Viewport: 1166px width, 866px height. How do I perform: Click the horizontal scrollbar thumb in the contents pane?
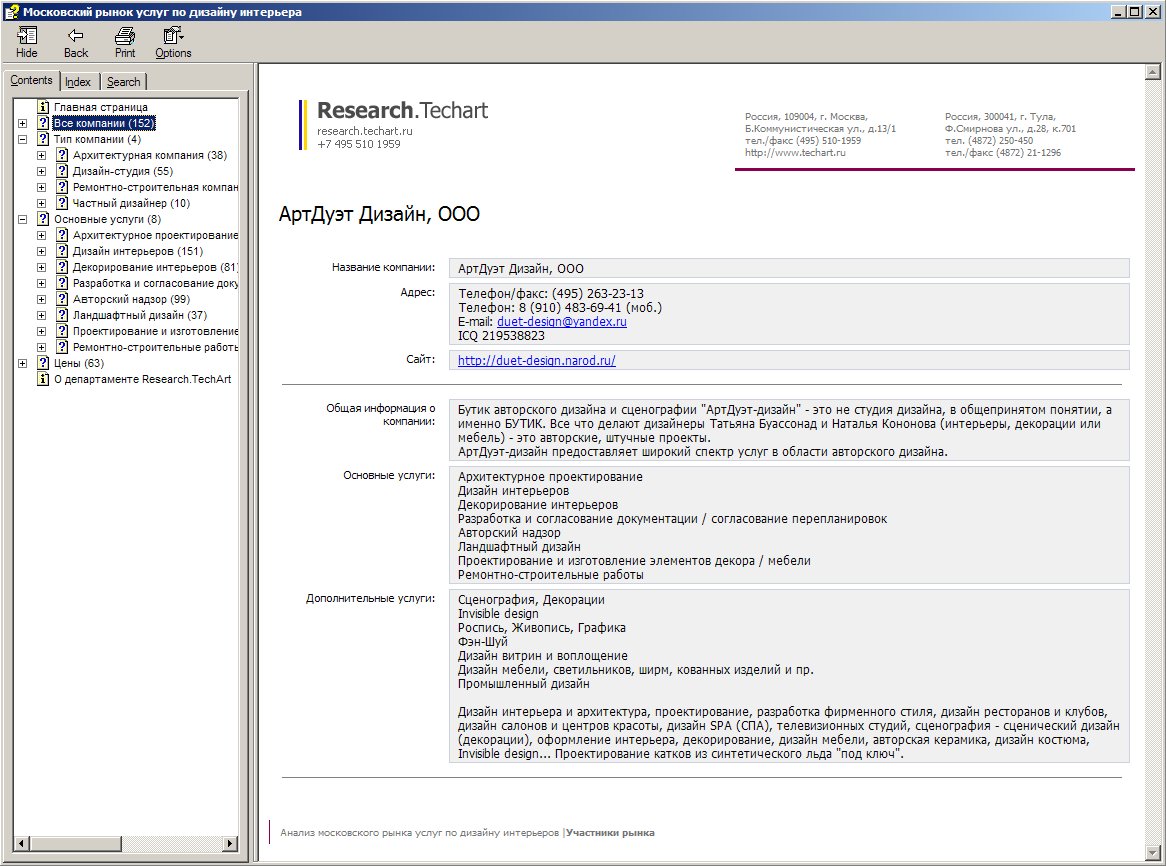[x=75, y=844]
